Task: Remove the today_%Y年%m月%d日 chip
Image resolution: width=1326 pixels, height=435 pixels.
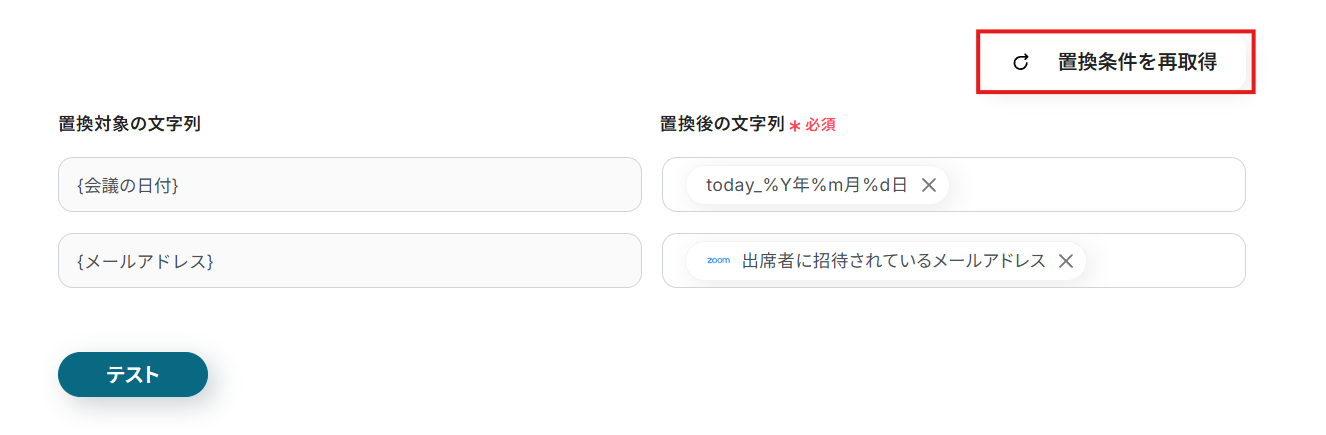Action: pyautogui.click(x=928, y=185)
